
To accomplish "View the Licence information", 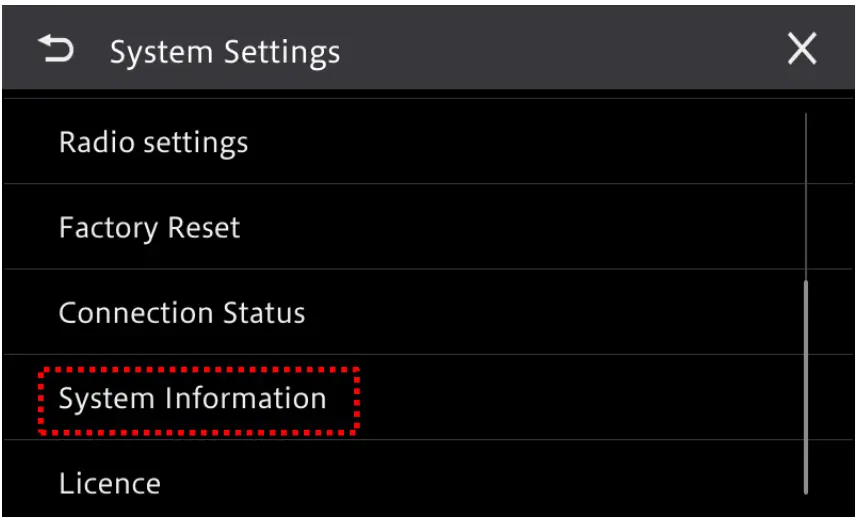I will [109, 484].
